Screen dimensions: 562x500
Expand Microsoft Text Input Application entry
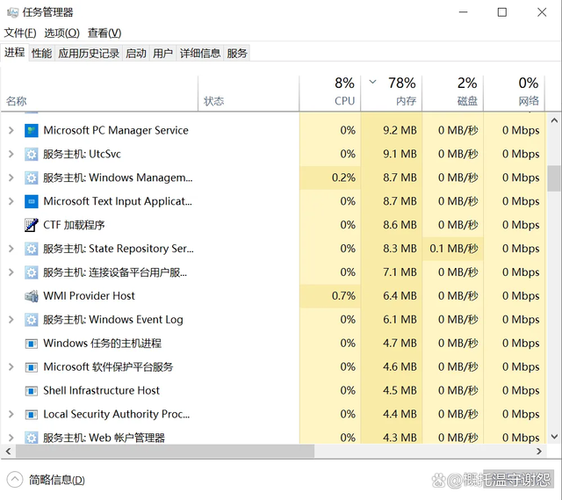click(11, 201)
